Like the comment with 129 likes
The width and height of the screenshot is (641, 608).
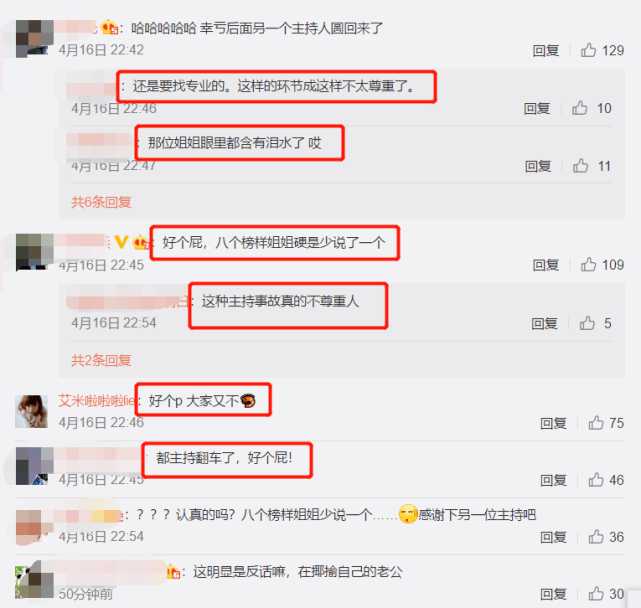tap(588, 50)
